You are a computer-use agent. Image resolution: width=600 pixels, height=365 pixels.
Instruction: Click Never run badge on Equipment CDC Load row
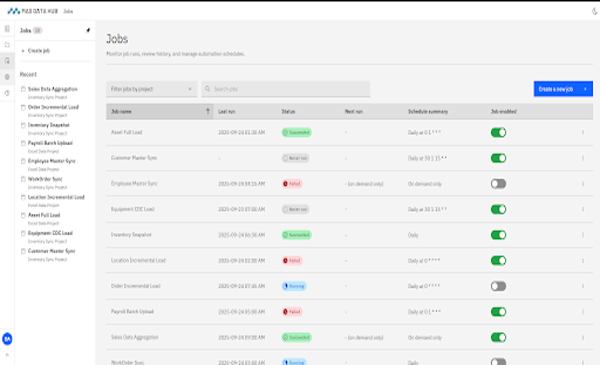[295, 209]
